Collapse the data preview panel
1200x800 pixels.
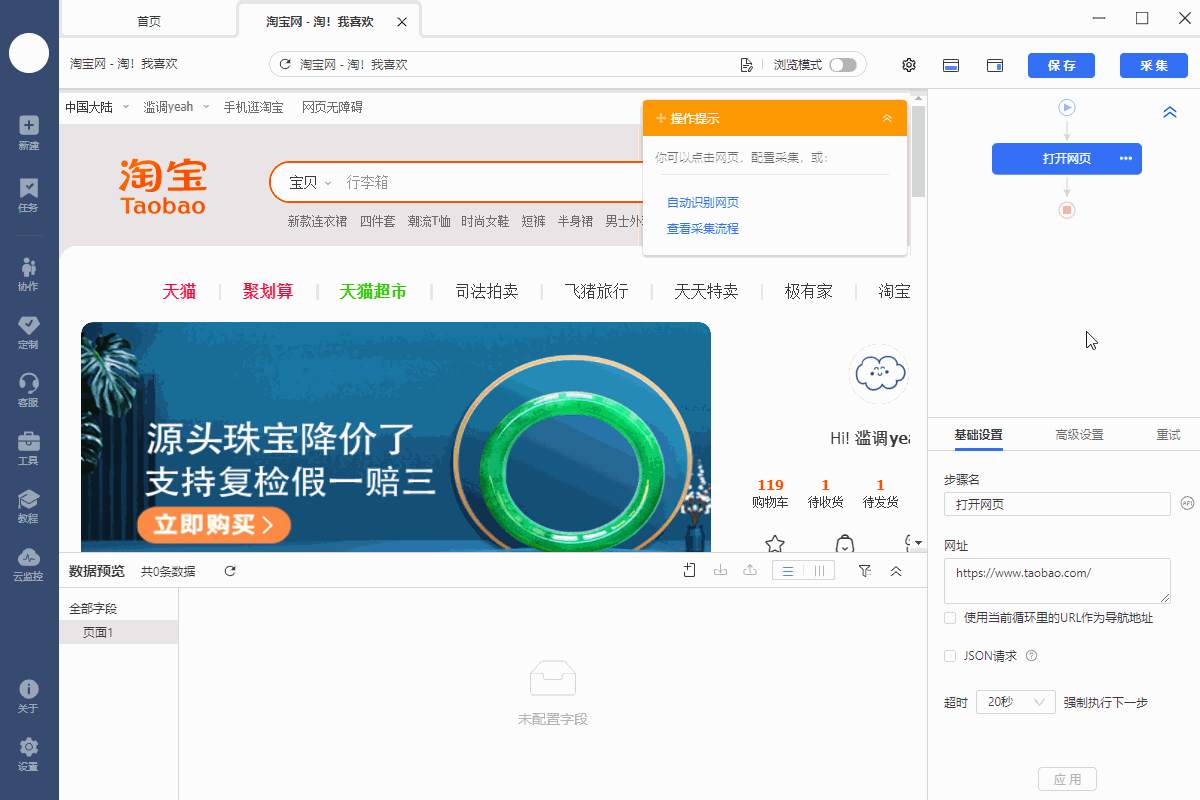(896, 571)
